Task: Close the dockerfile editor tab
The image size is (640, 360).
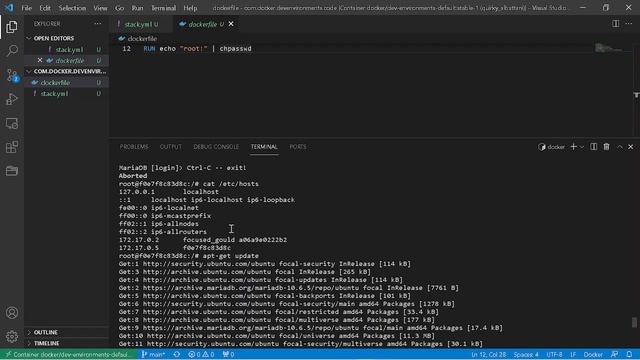Action: [231, 24]
